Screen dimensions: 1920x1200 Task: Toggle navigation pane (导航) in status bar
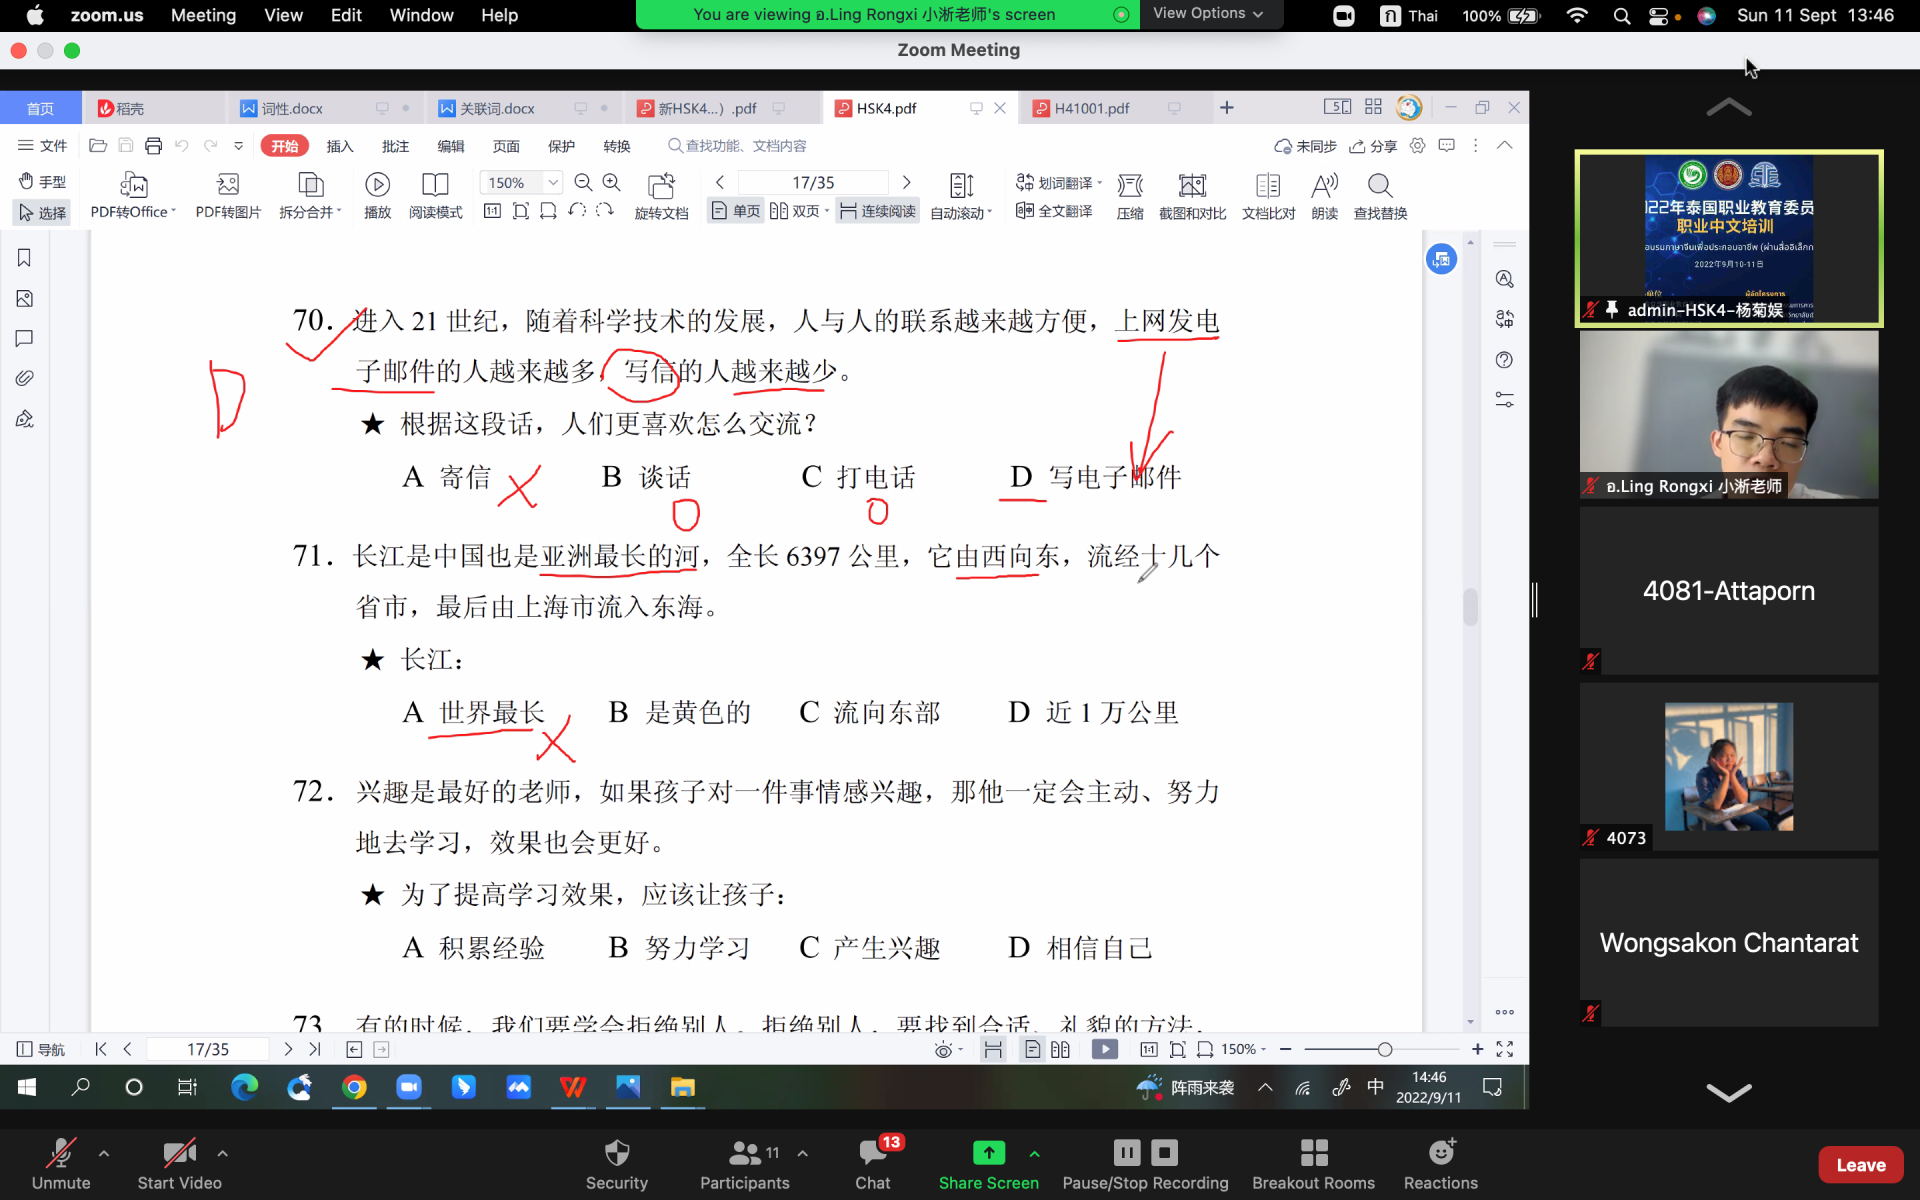coord(41,1049)
